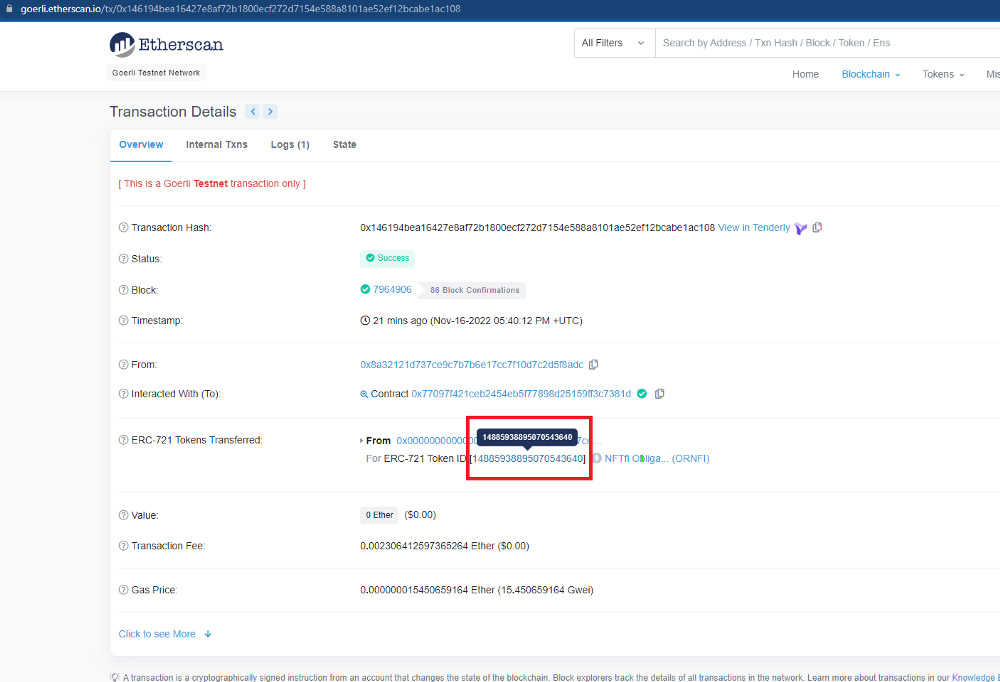Viewport: 1000px width, 682px height.
Task: Click the Timestamp help icon
Action: pos(124,321)
